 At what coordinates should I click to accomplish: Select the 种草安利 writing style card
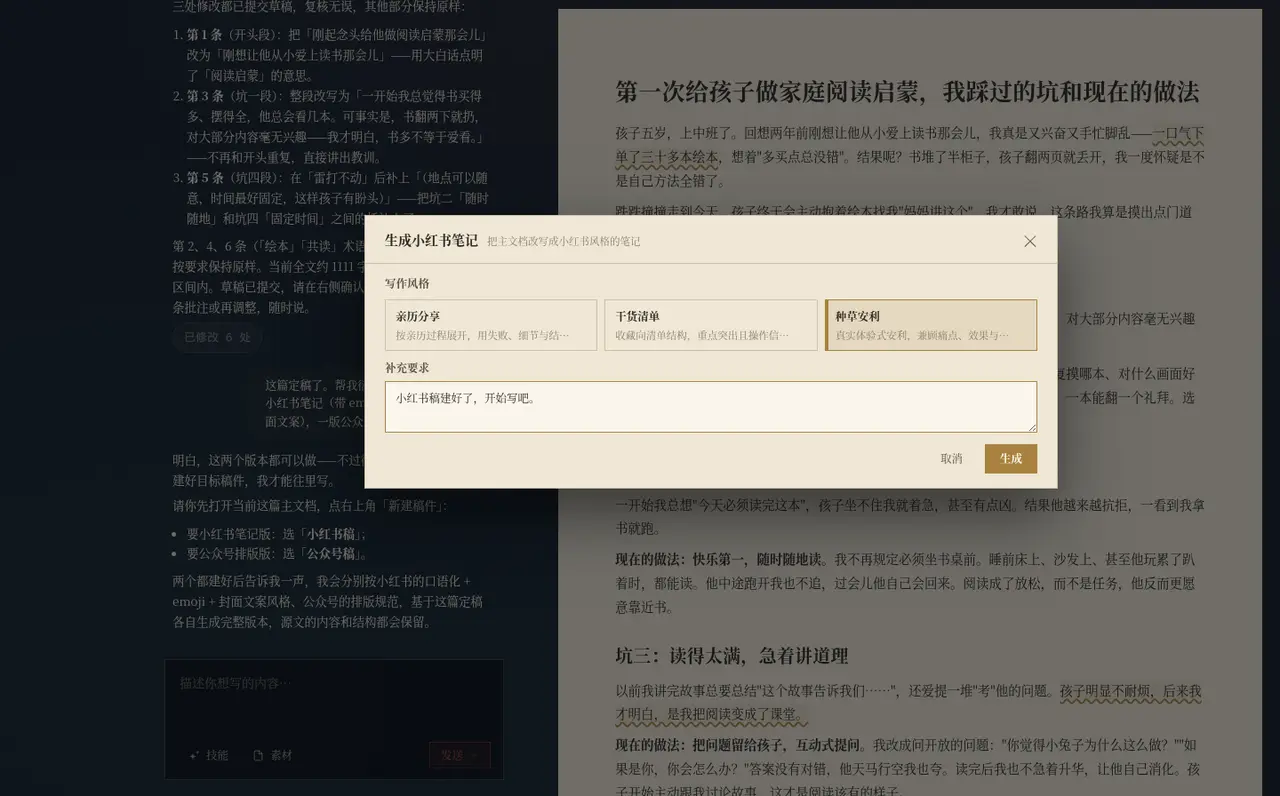[x=931, y=325]
